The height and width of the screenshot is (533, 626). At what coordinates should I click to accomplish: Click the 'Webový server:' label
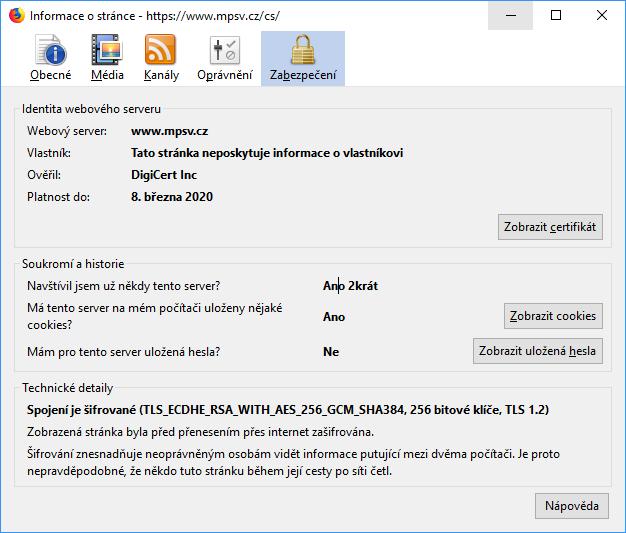click(x=67, y=131)
